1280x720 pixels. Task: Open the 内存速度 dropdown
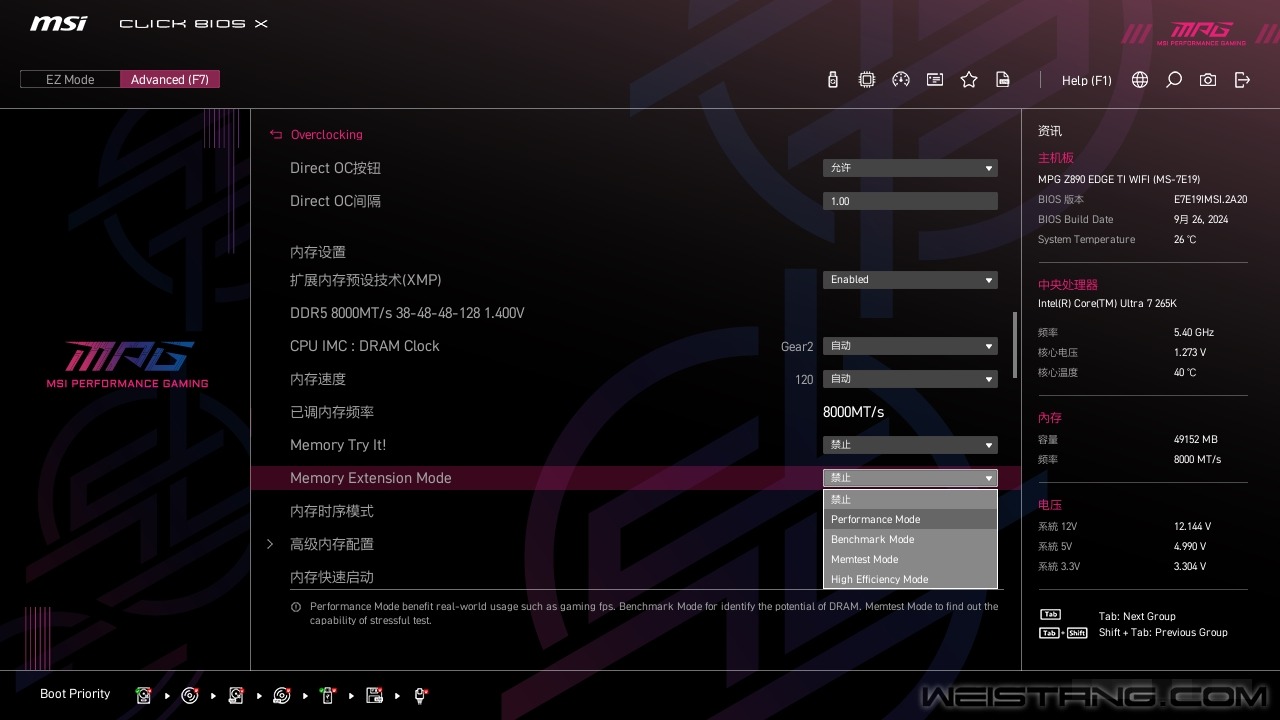[x=910, y=379]
